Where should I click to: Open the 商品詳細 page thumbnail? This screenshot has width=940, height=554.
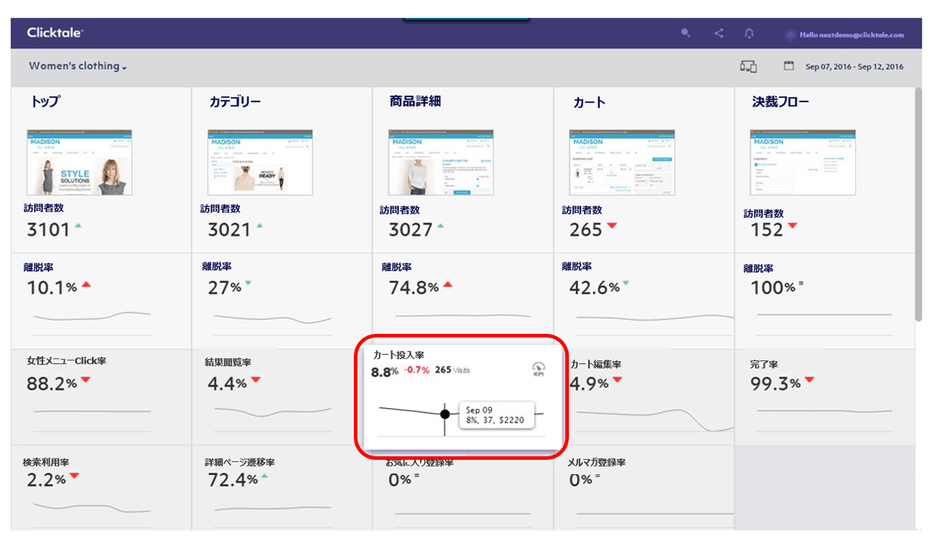[440, 162]
